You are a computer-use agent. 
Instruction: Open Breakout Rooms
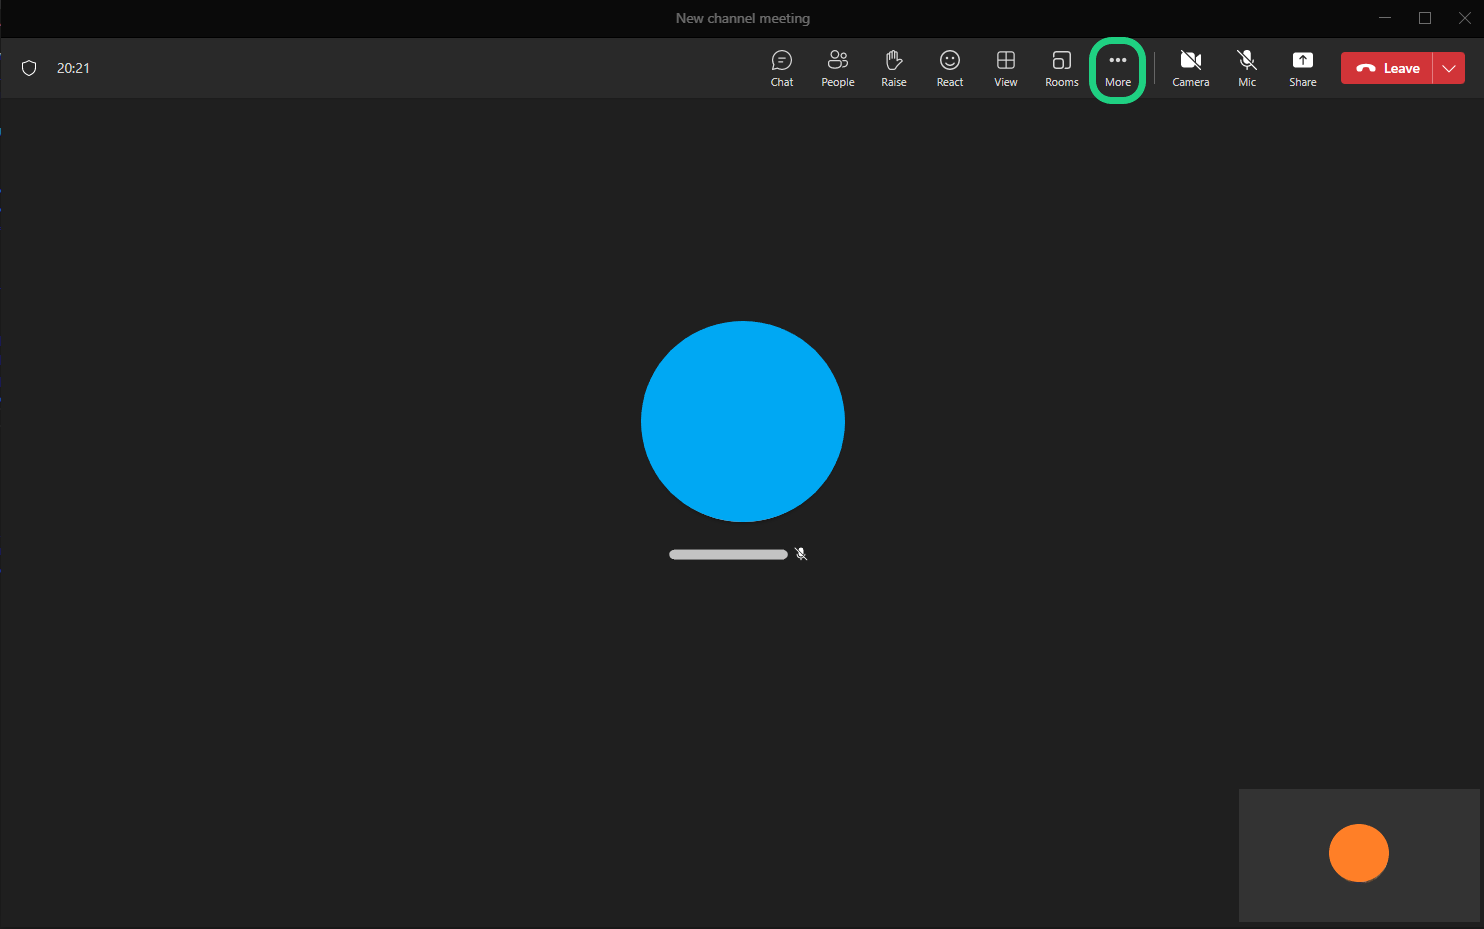point(1061,68)
